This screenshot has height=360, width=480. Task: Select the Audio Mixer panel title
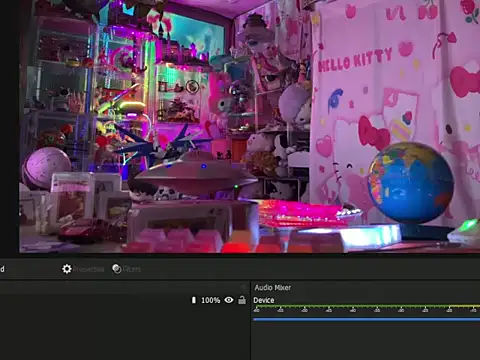pyautogui.click(x=273, y=287)
